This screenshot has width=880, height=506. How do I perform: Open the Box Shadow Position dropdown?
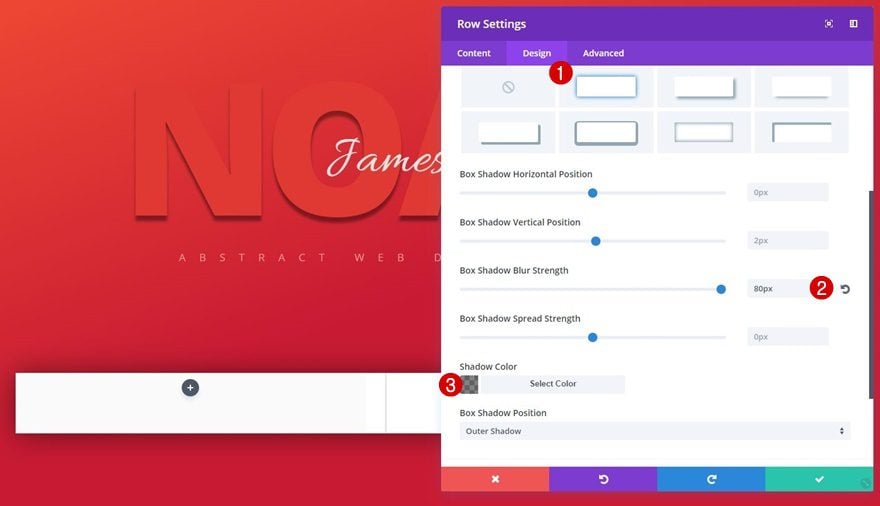click(655, 431)
